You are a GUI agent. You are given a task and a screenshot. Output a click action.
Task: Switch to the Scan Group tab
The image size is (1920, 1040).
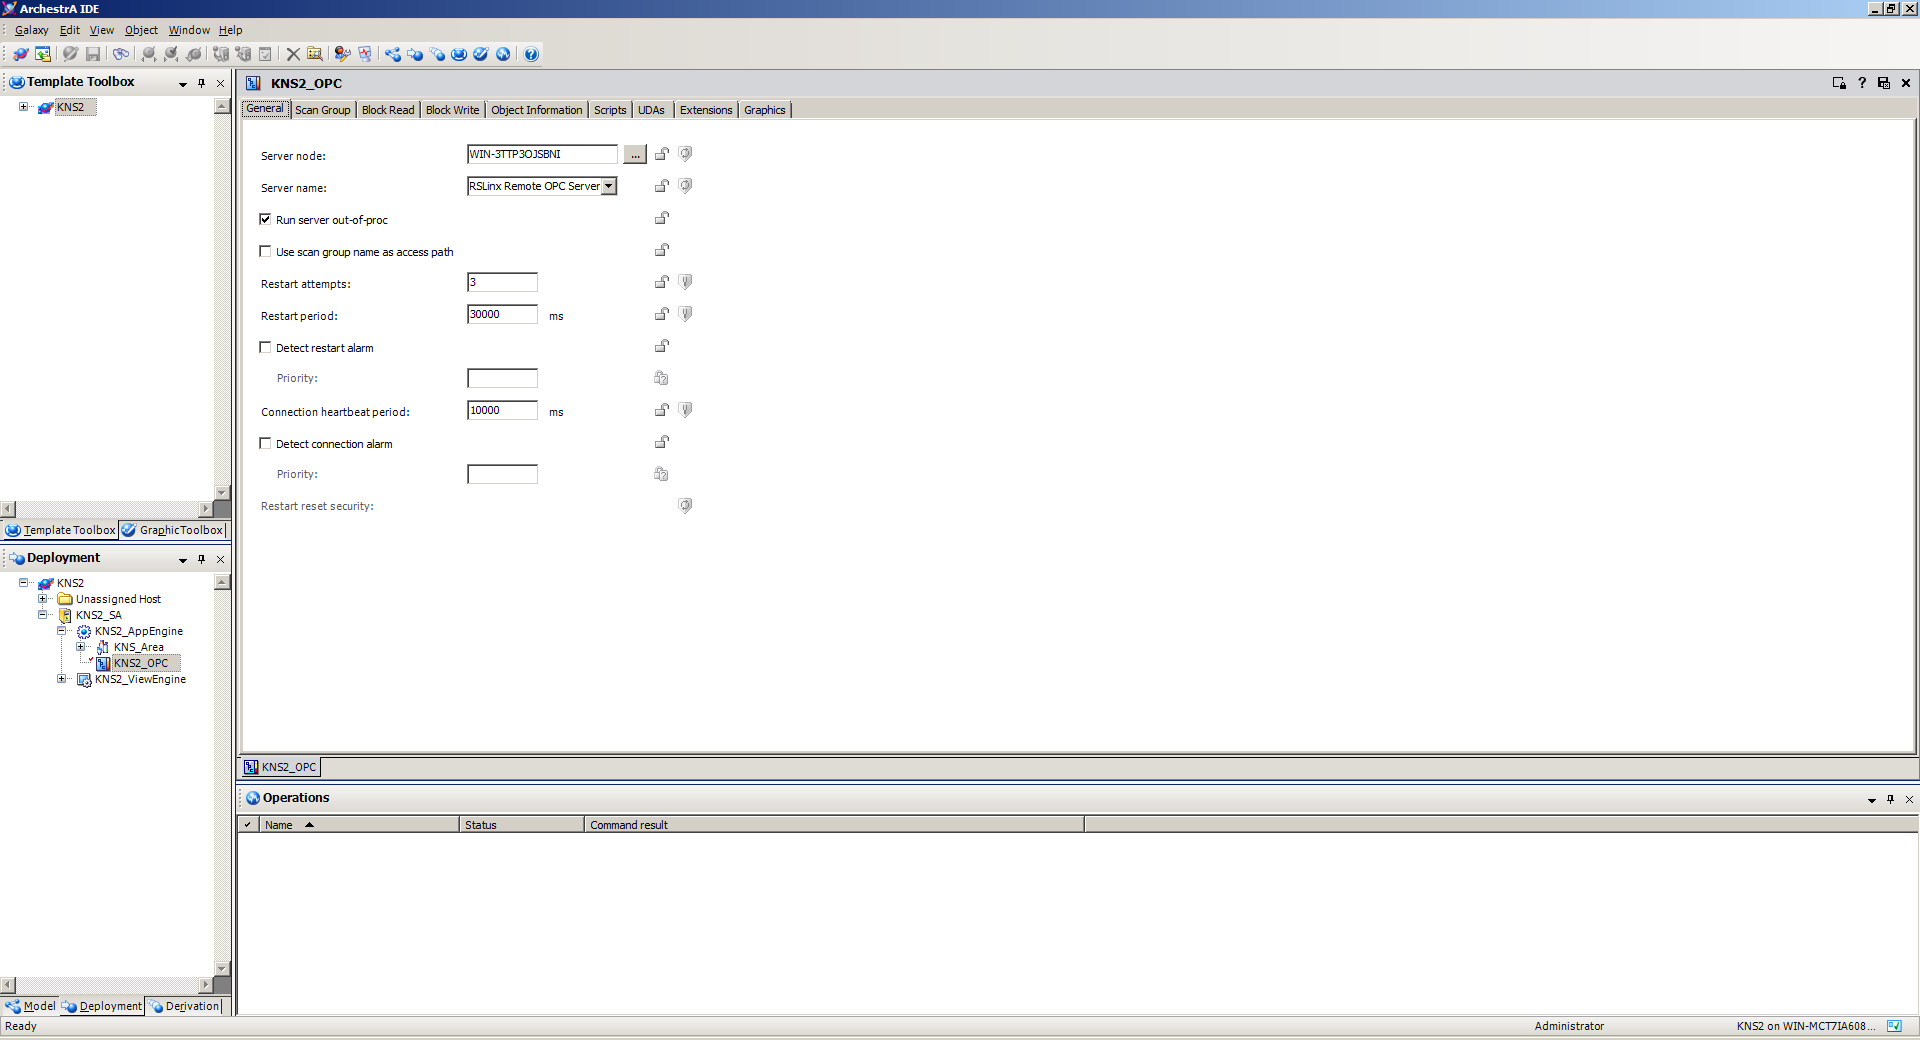coord(322,110)
